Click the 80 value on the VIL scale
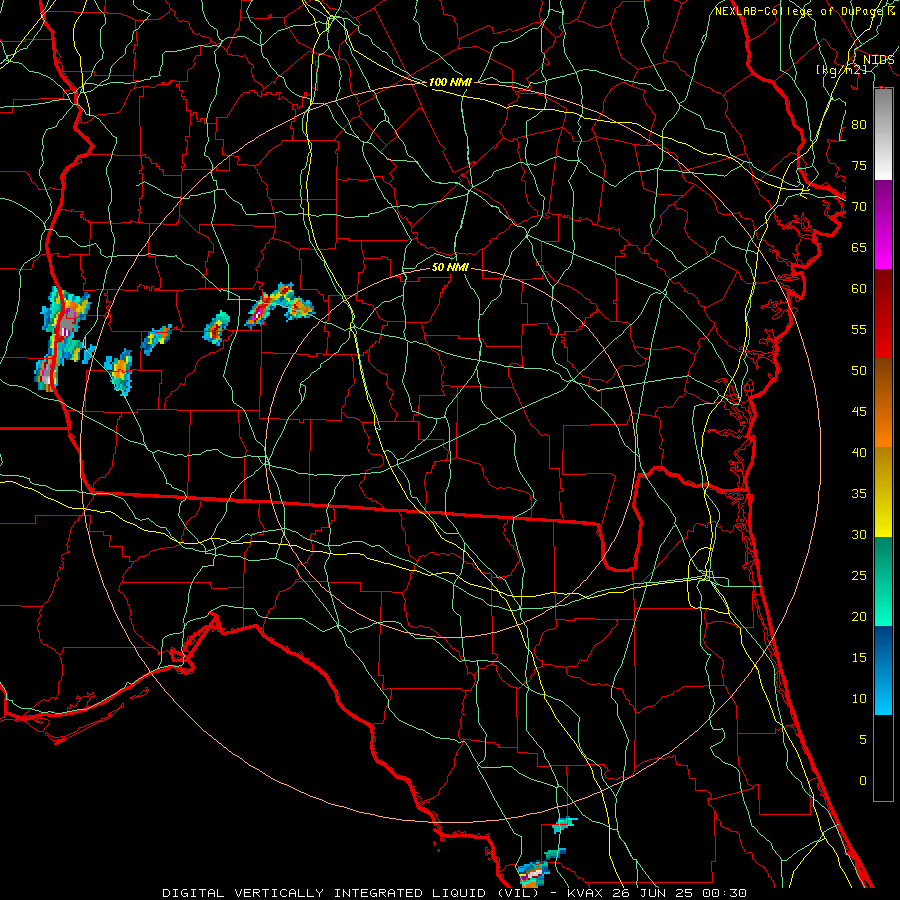Screen dimensions: 900x900 pos(859,125)
